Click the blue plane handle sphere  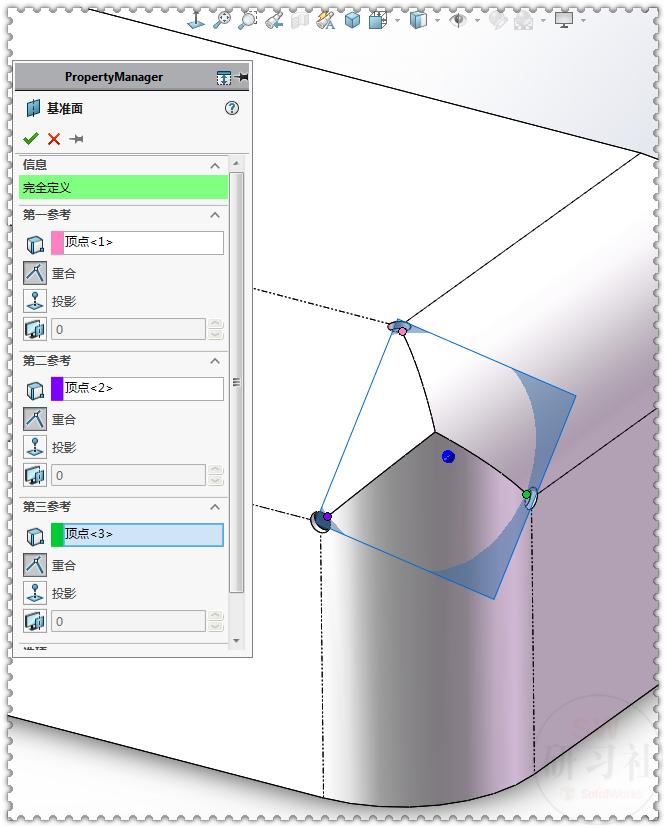point(448,457)
